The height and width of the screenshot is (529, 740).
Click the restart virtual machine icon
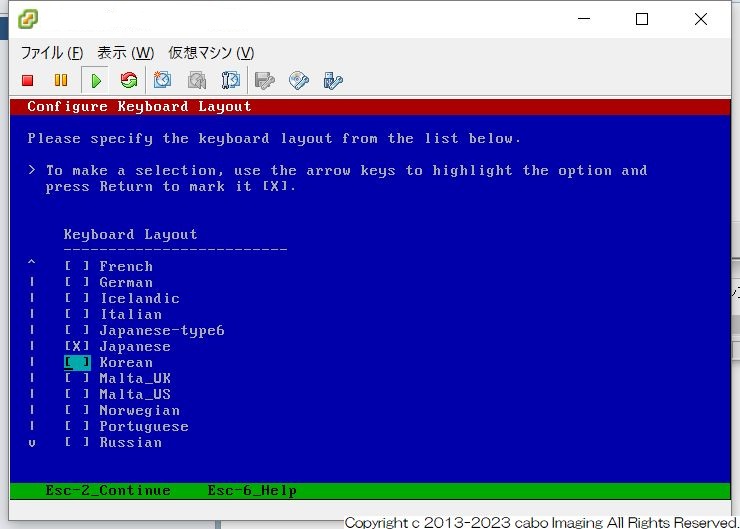click(x=128, y=80)
